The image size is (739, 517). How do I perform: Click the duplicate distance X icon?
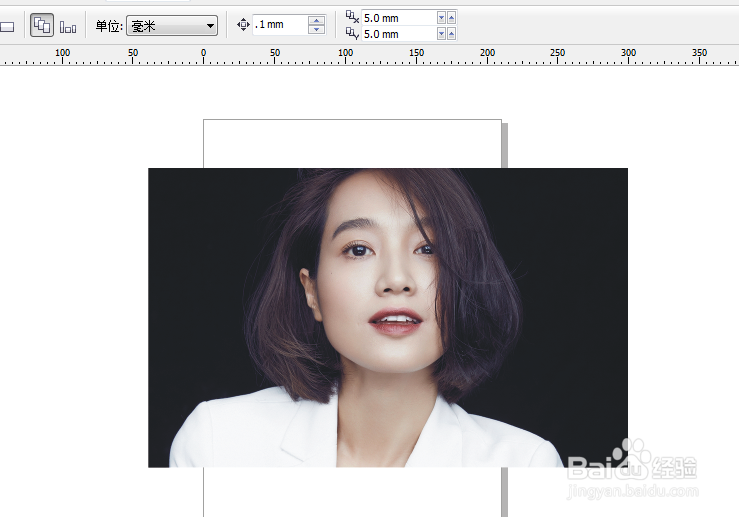point(352,17)
